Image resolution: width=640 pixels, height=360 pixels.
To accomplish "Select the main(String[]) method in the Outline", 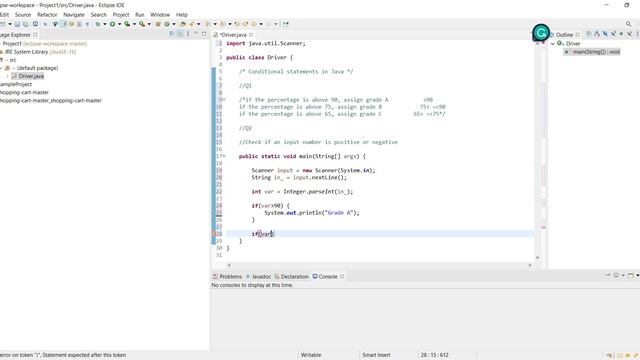I will point(593,52).
